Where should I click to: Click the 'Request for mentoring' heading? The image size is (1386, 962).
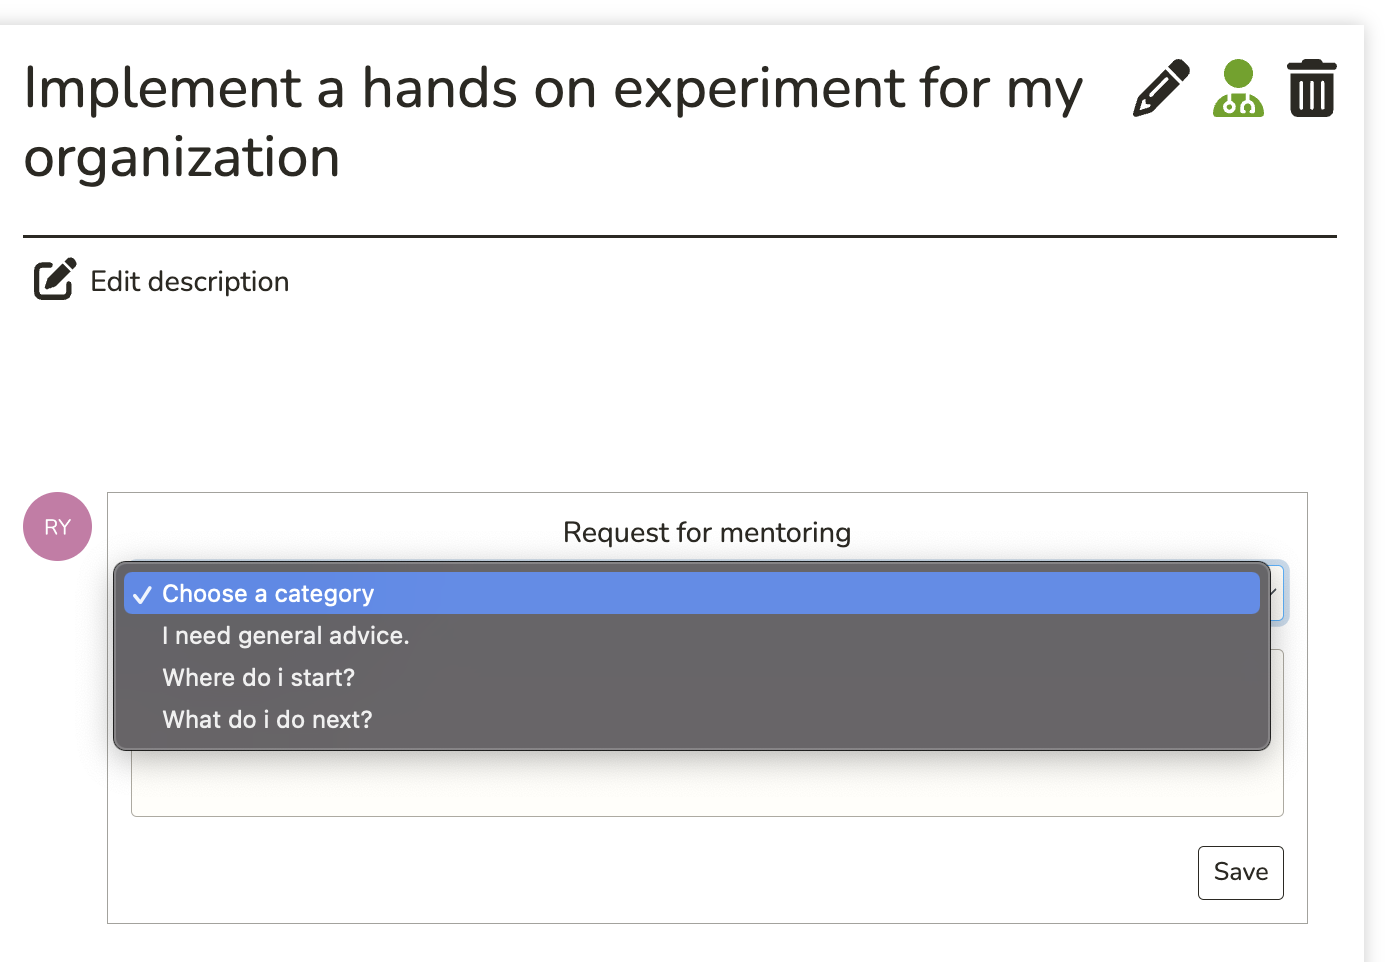tap(707, 532)
